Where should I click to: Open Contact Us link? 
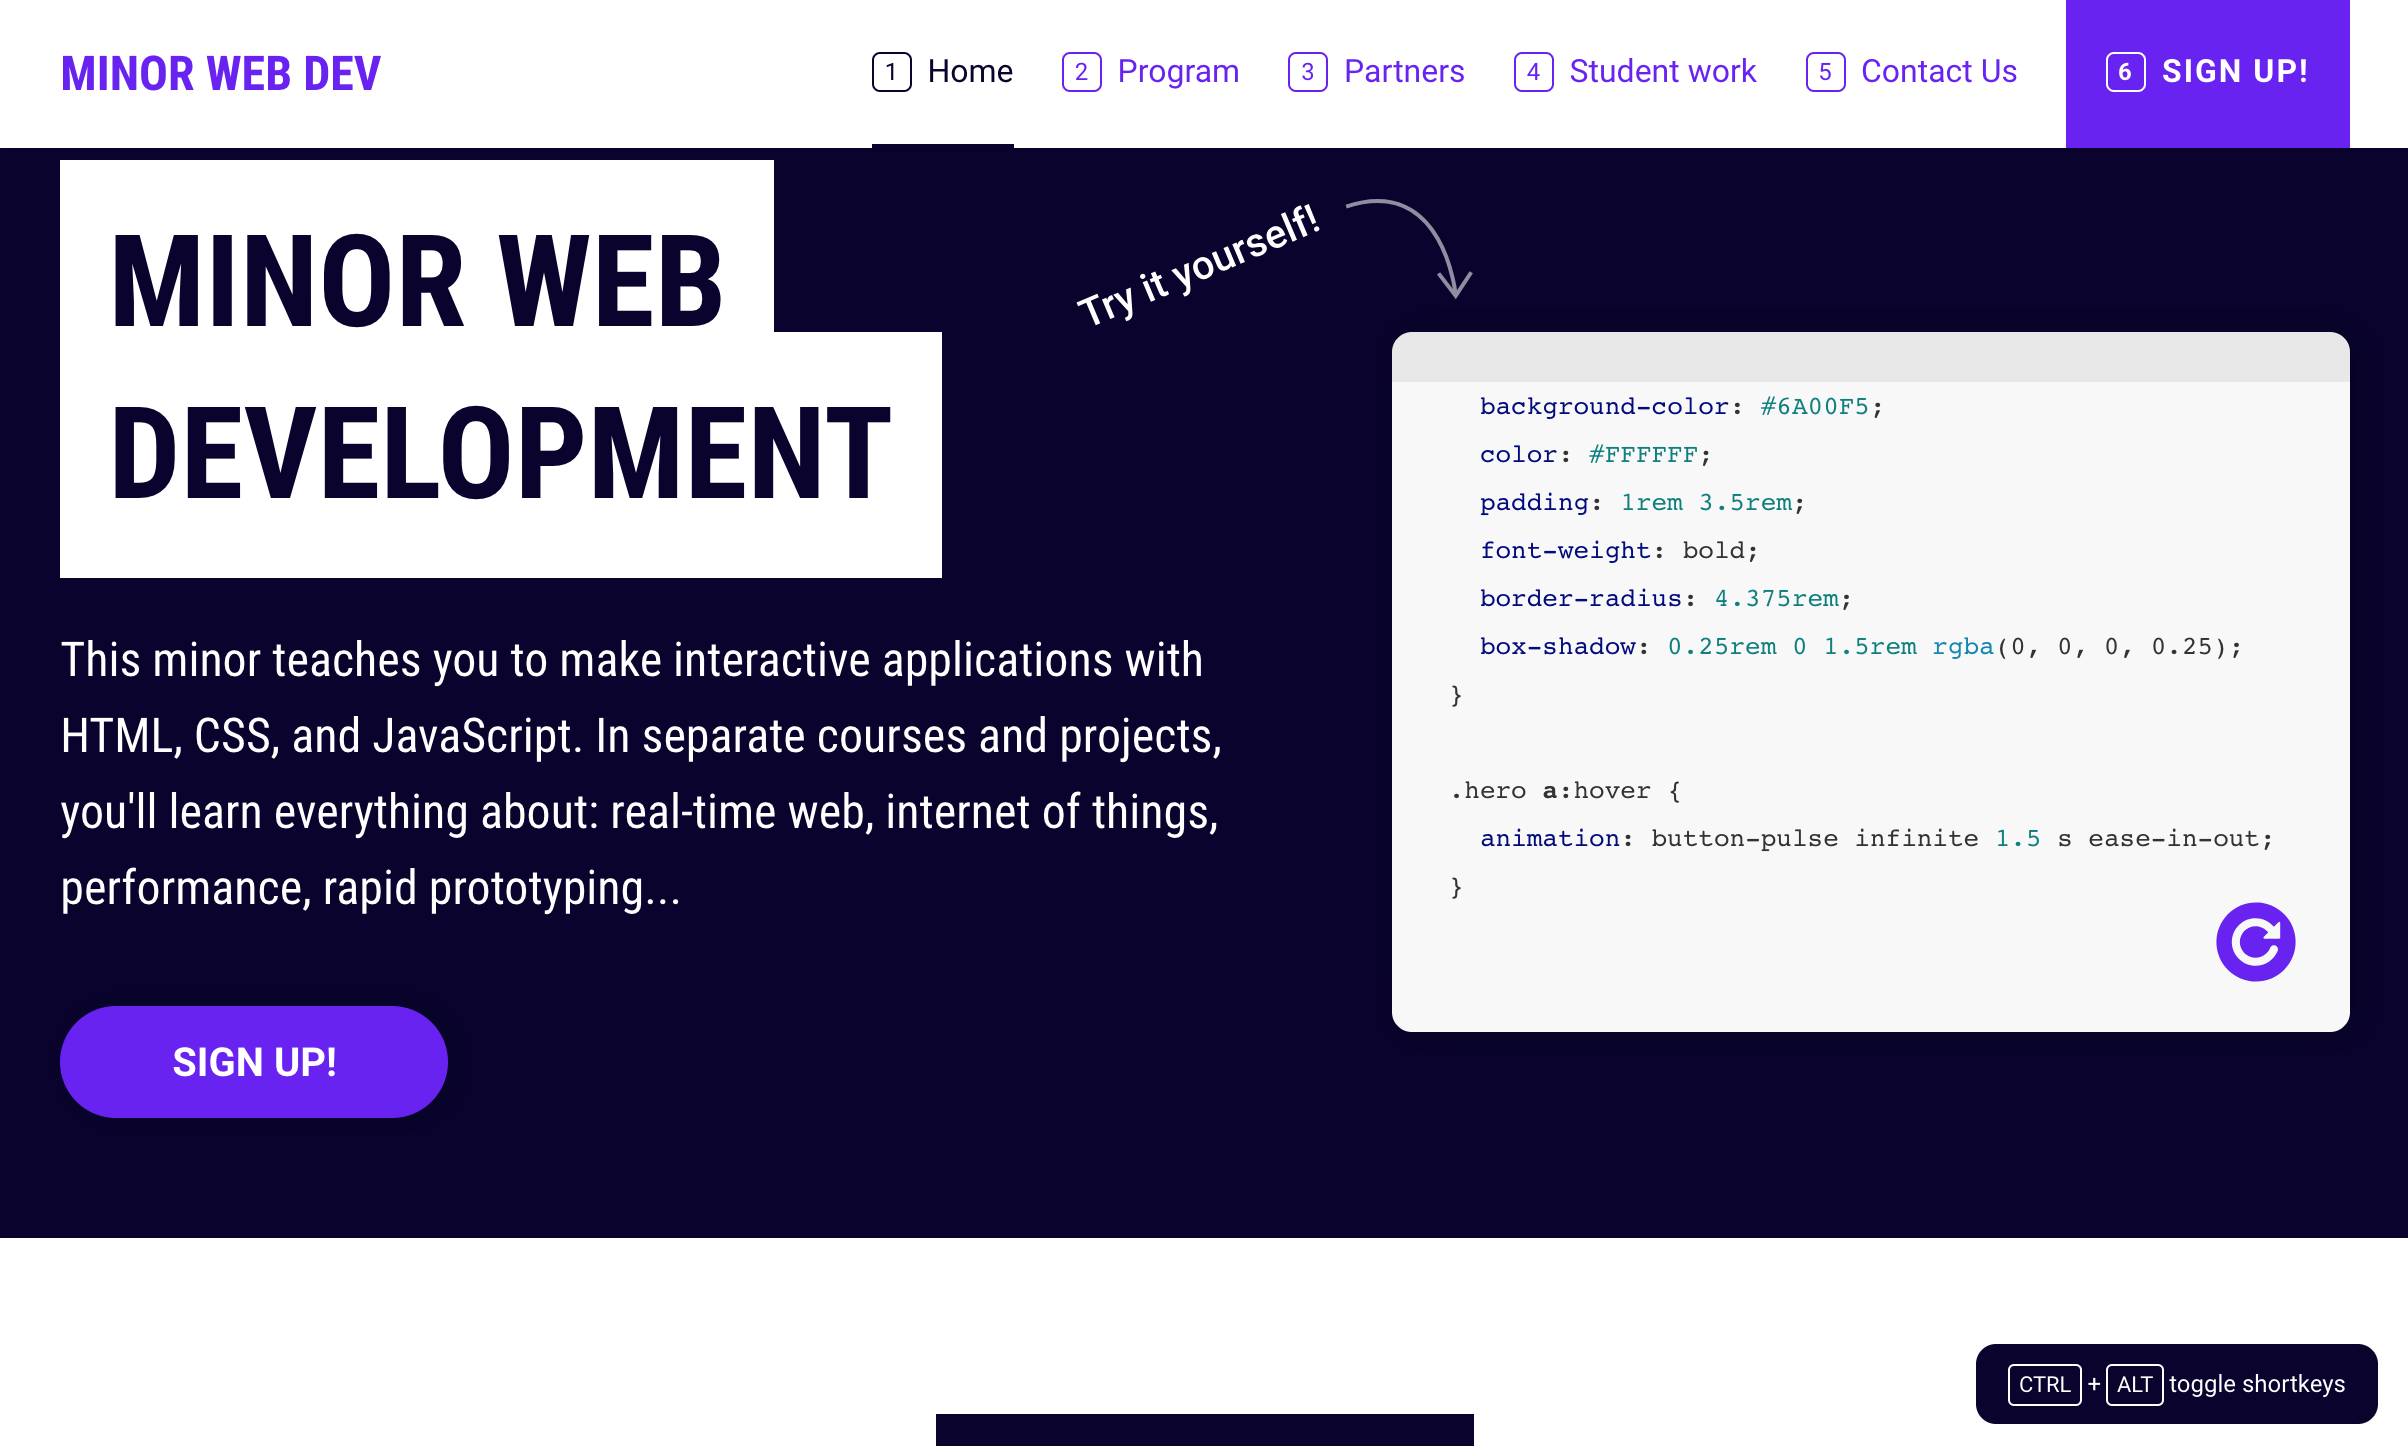click(1938, 72)
